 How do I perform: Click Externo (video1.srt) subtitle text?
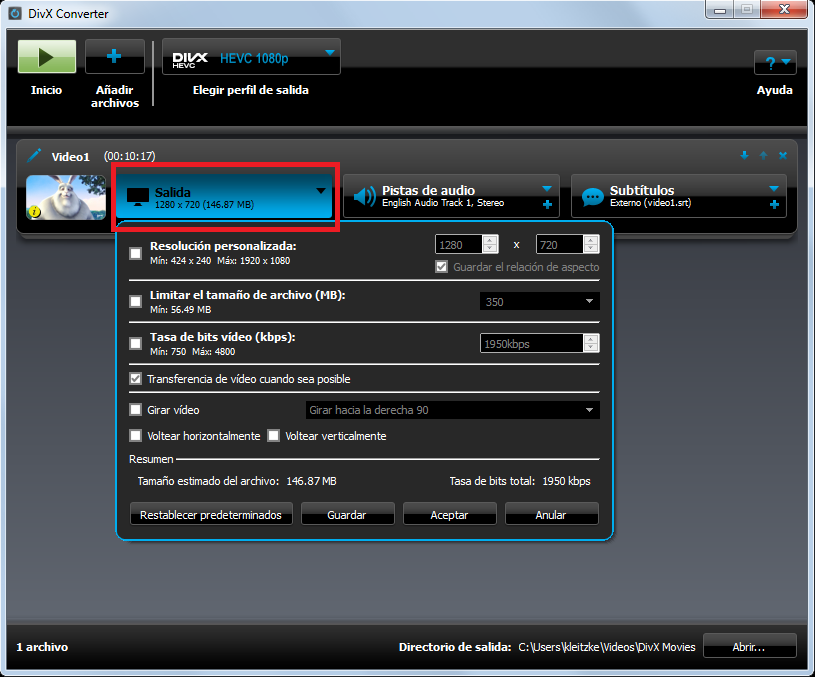point(650,203)
